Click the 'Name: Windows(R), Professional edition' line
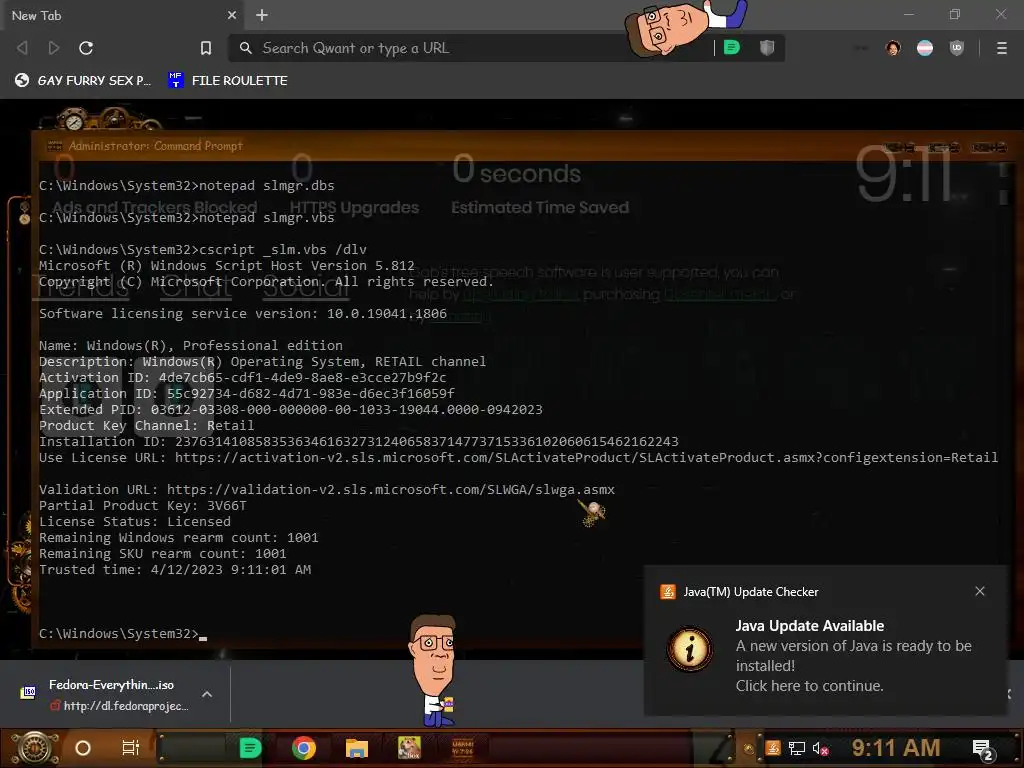This screenshot has width=1024, height=768. (x=191, y=345)
